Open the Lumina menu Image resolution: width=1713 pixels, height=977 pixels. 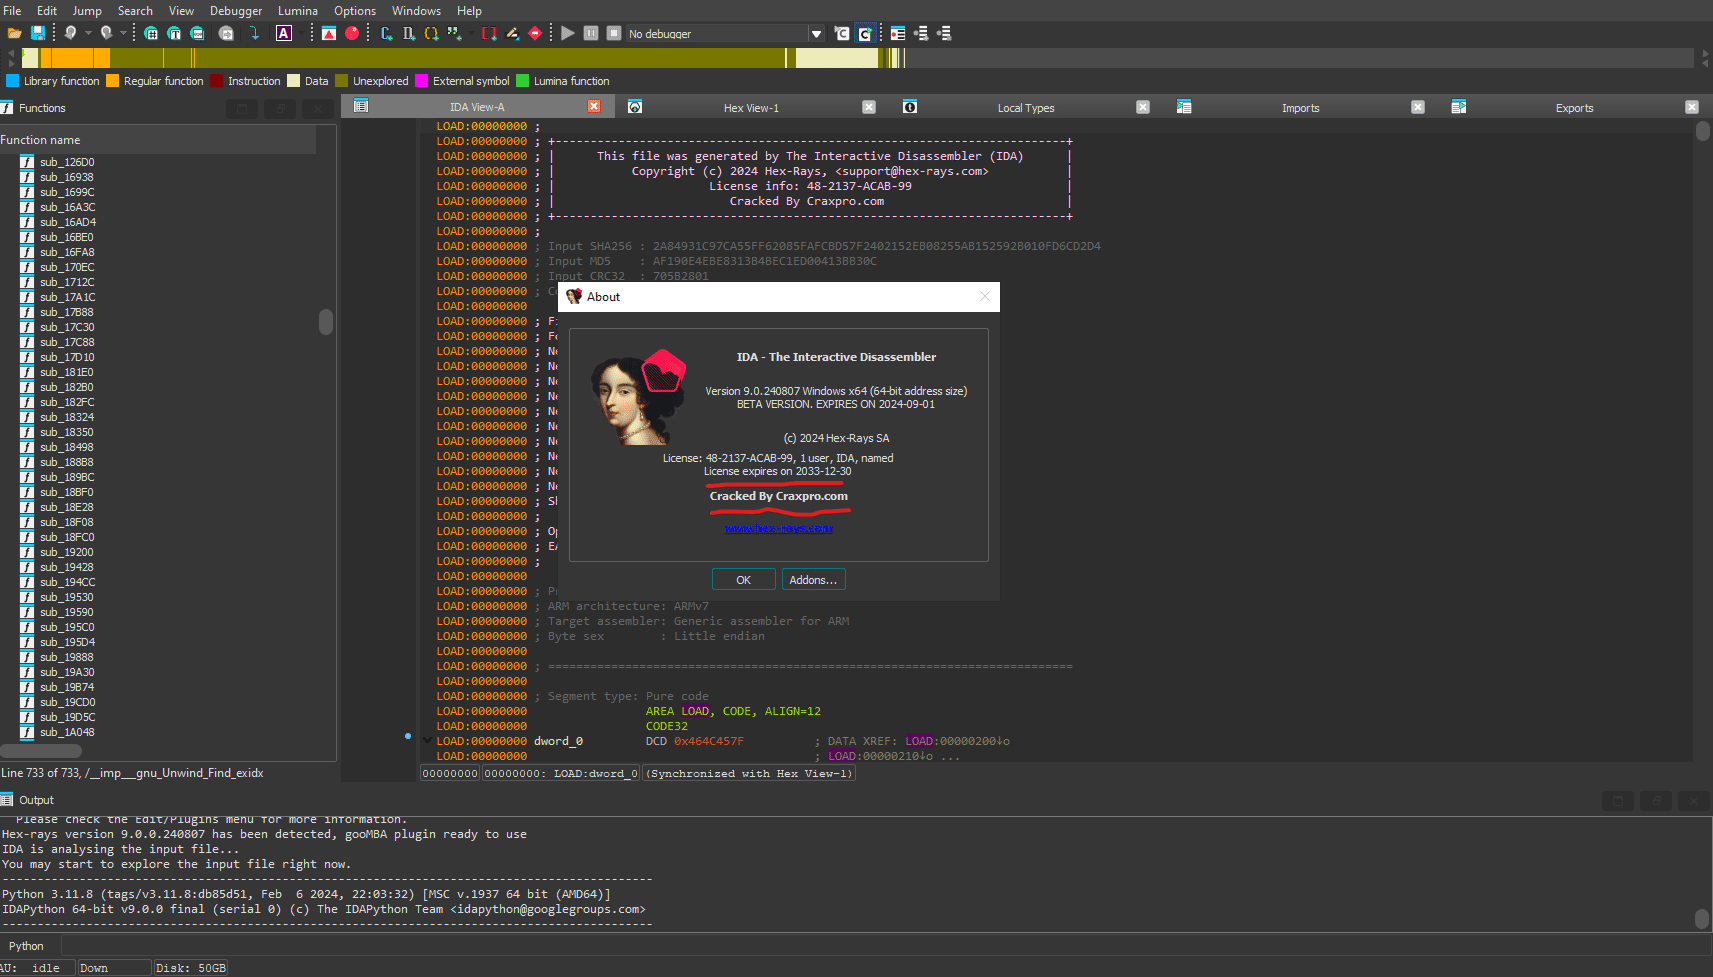297,11
